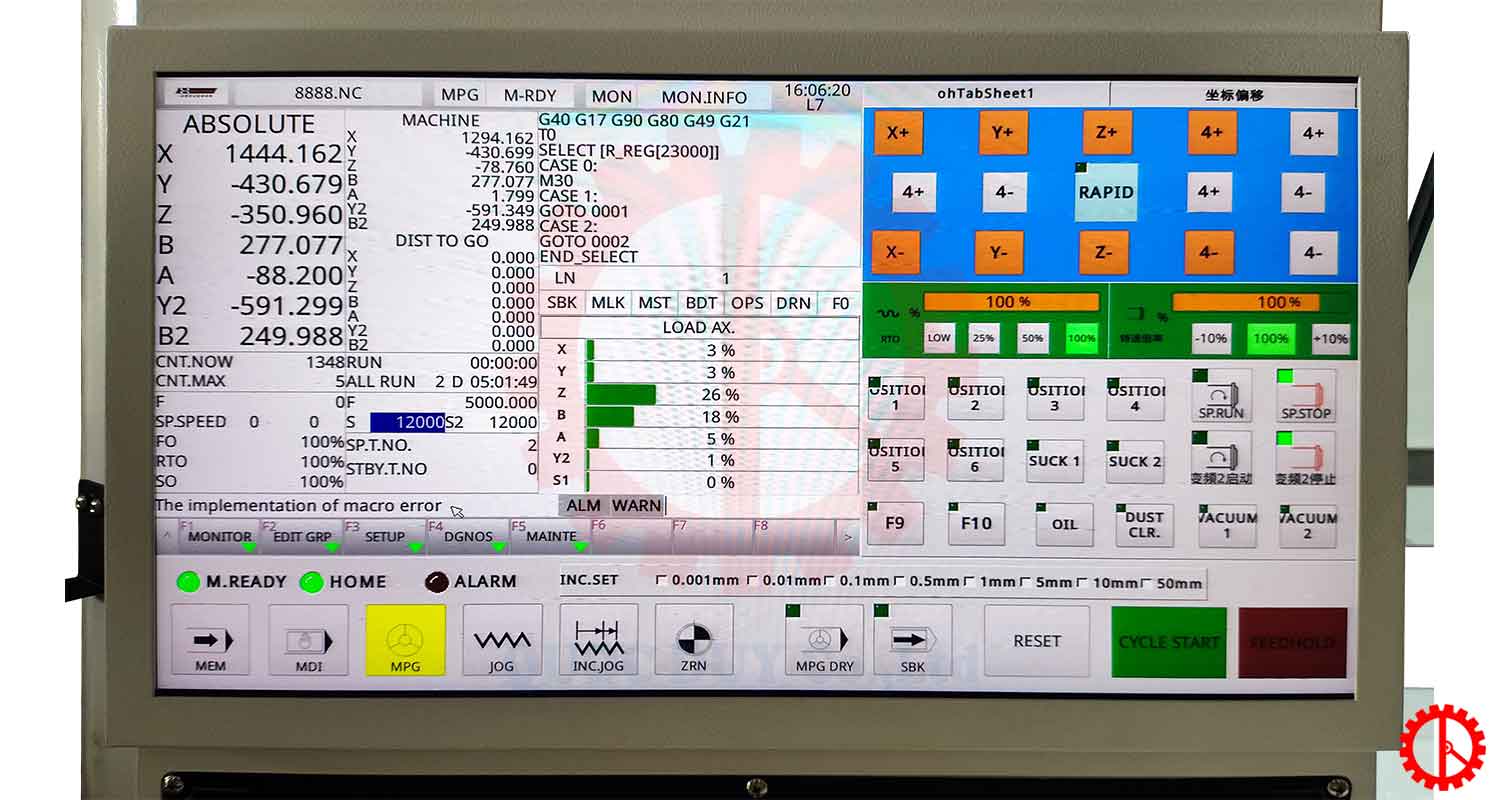Start spindle with SP.RUN

1221,396
